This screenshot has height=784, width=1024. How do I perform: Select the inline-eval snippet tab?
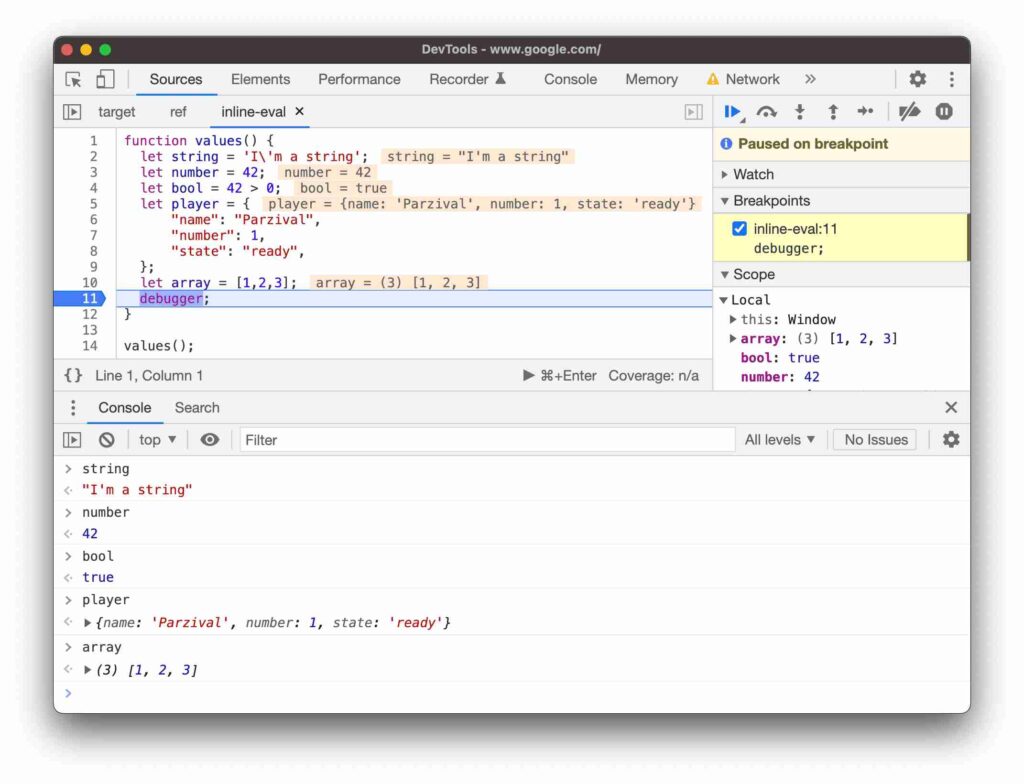[253, 112]
